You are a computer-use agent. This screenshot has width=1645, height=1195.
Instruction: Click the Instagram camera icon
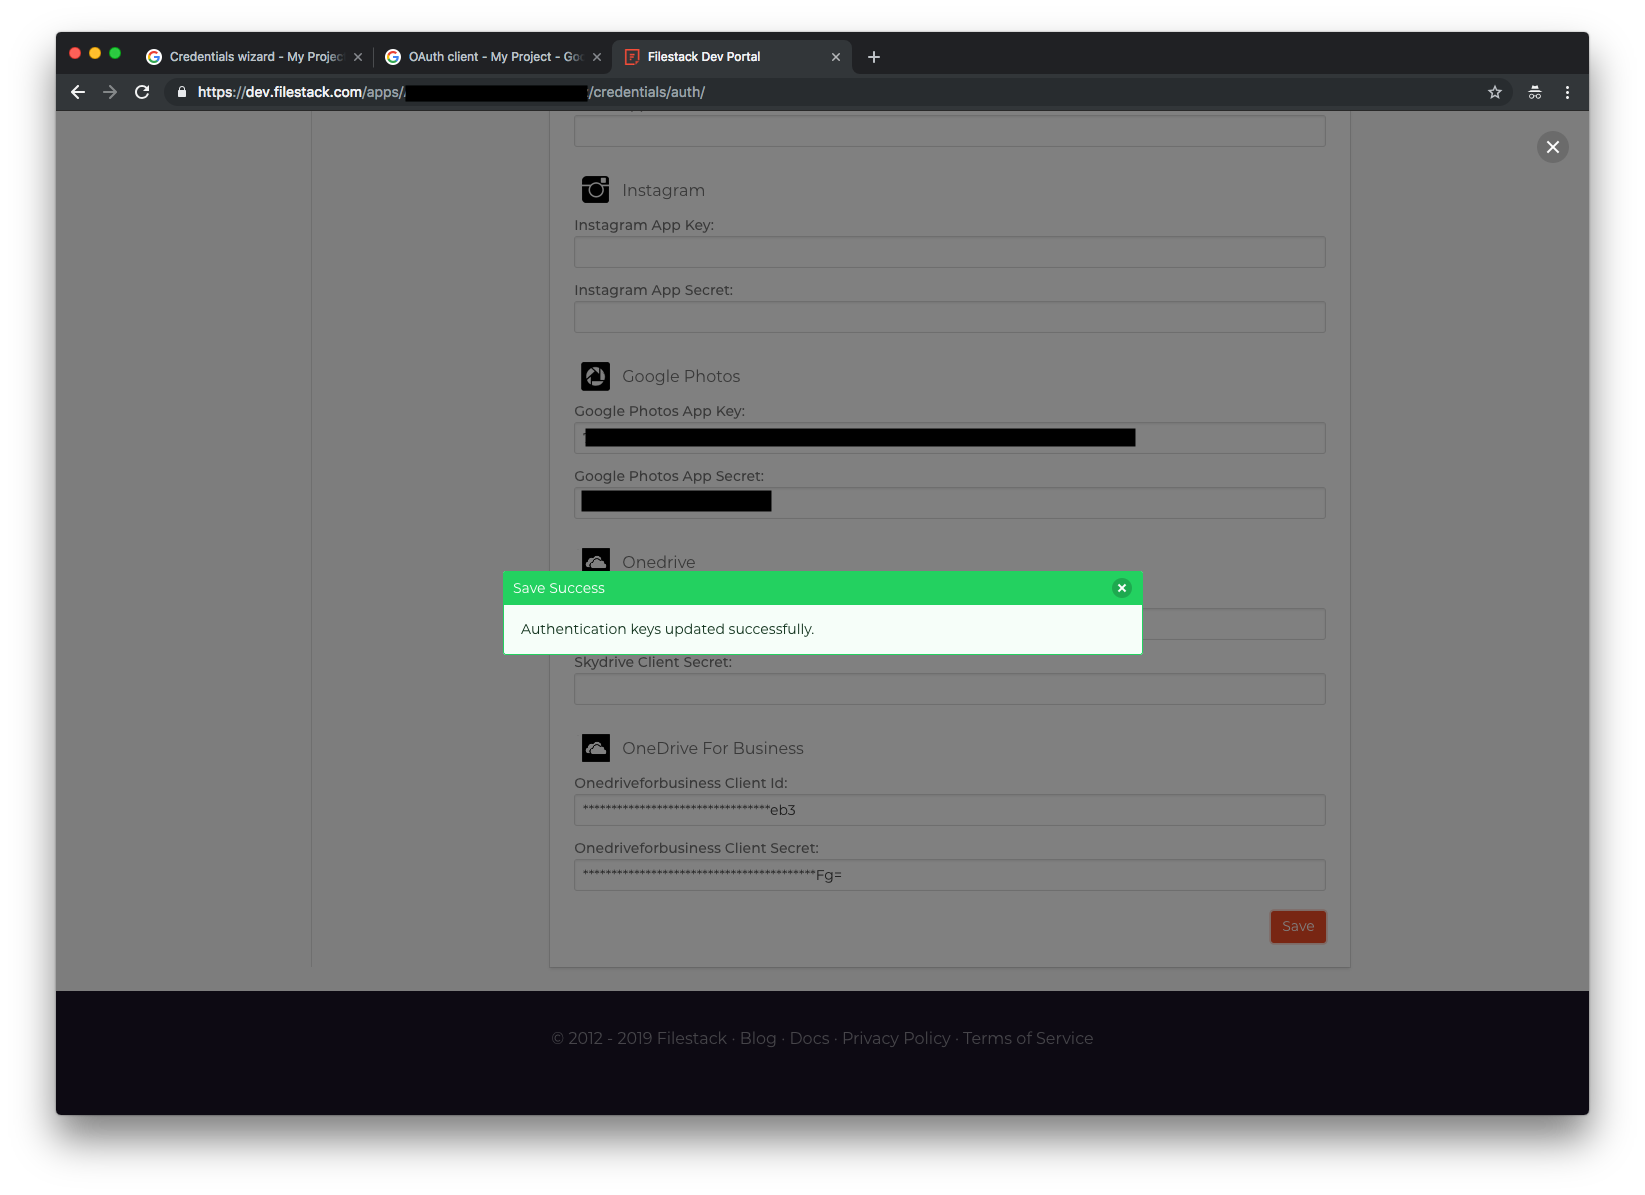pyautogui.click(x=596, y=189)
